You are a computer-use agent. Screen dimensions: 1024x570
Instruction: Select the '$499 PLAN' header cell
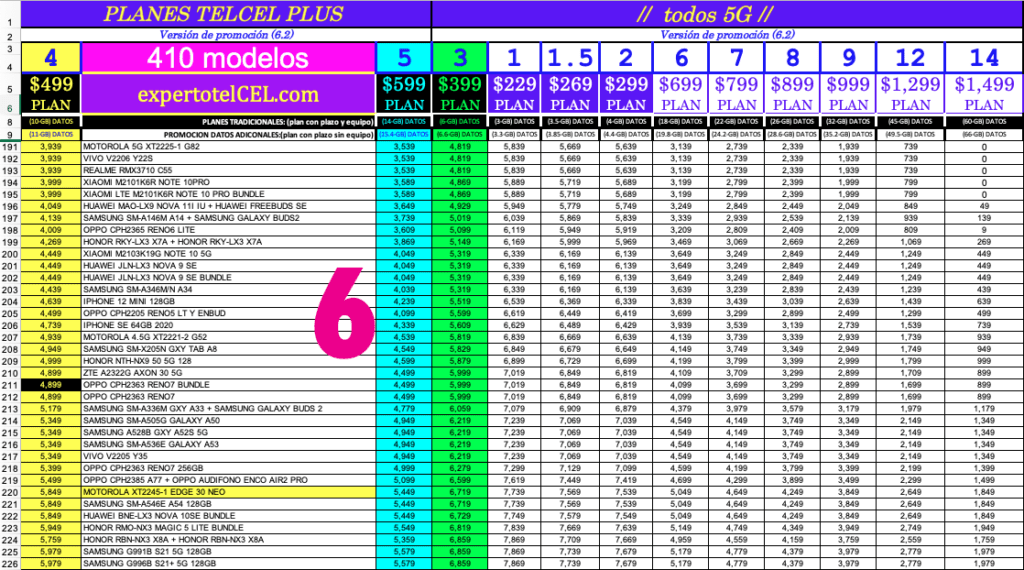pos(51,94)
